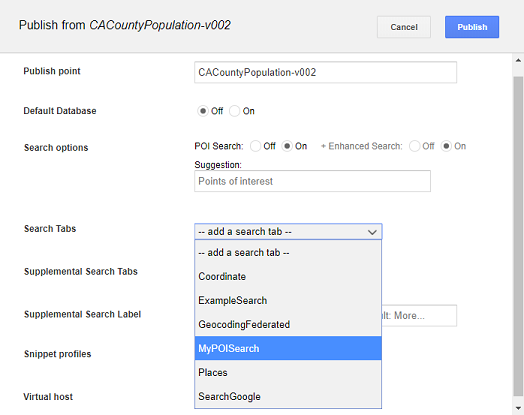The image size is (524, 415).
Task: Choose Places search tab option
Action: 288,372
